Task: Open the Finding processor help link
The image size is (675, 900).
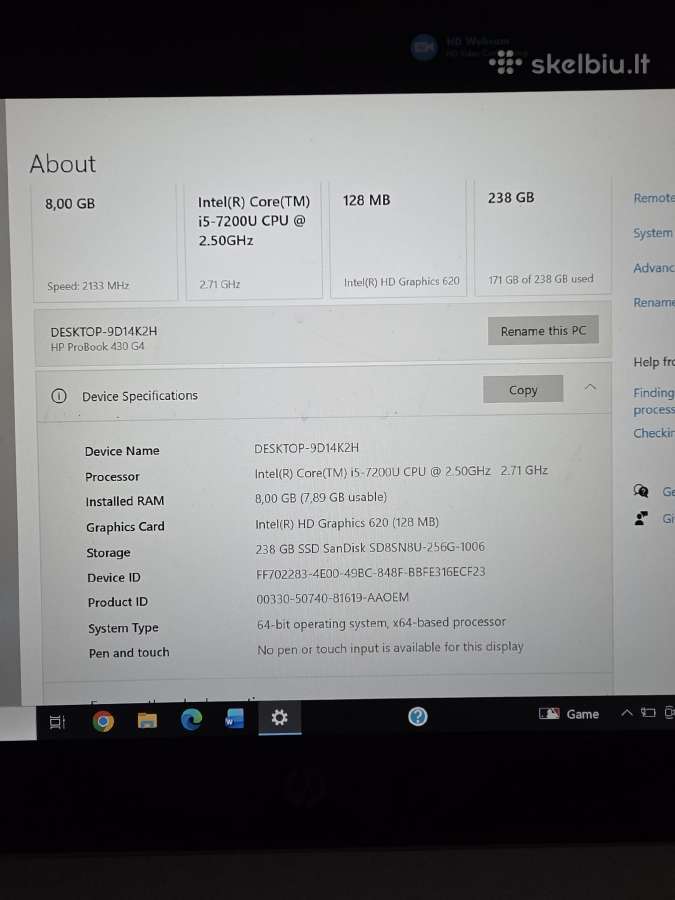Action: point(654,401)
